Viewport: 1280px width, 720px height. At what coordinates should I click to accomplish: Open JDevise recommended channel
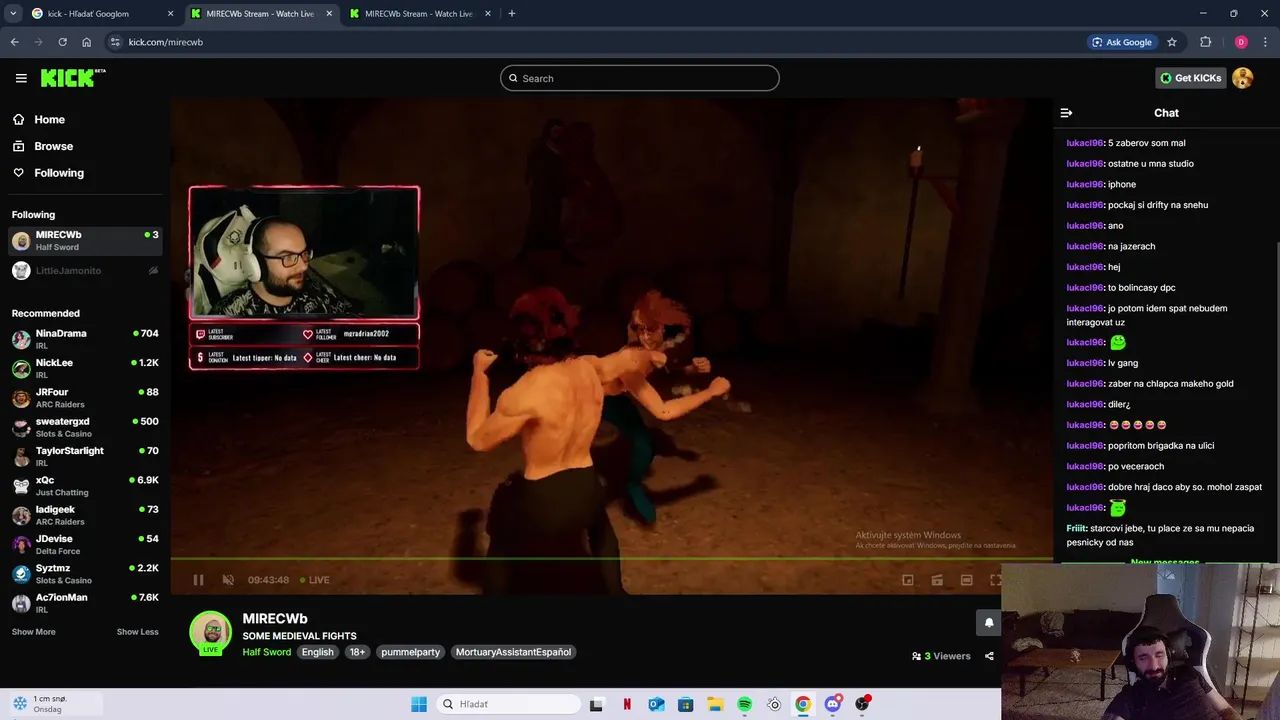85,544
